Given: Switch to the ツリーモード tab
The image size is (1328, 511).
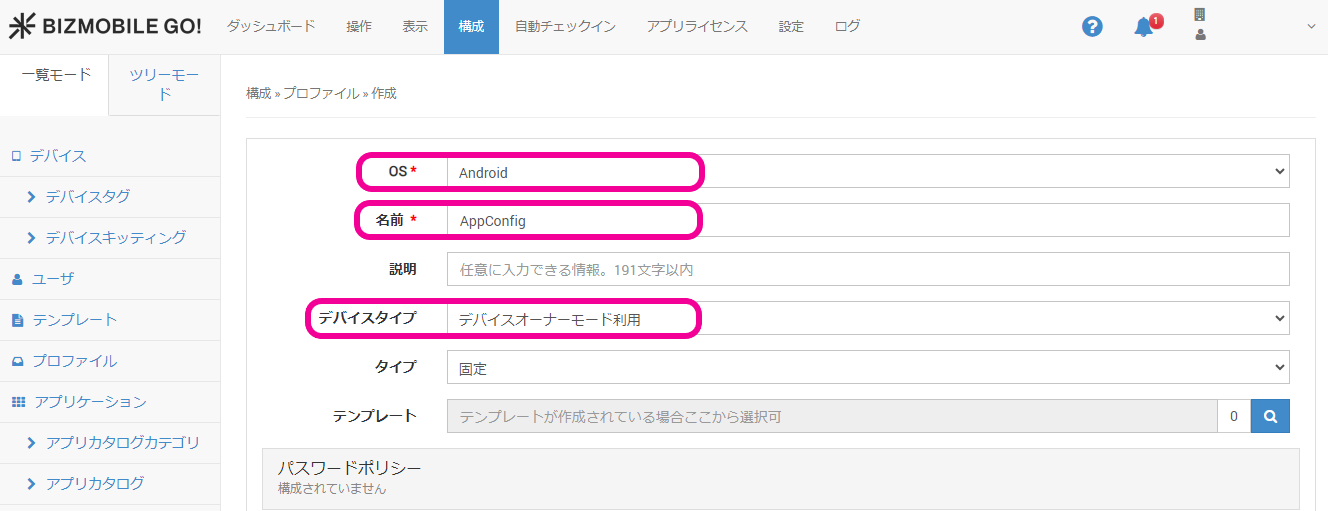Looking at the screenshot, I should pos(164,85).
